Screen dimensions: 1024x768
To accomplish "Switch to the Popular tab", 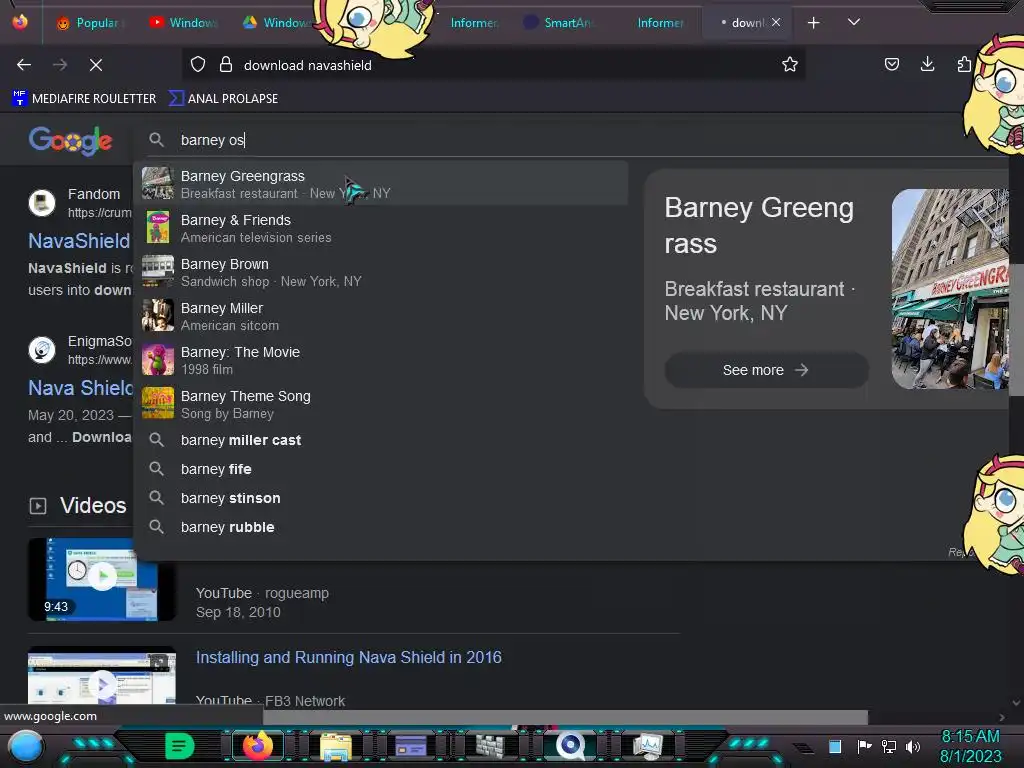I will tap(91, 23).
